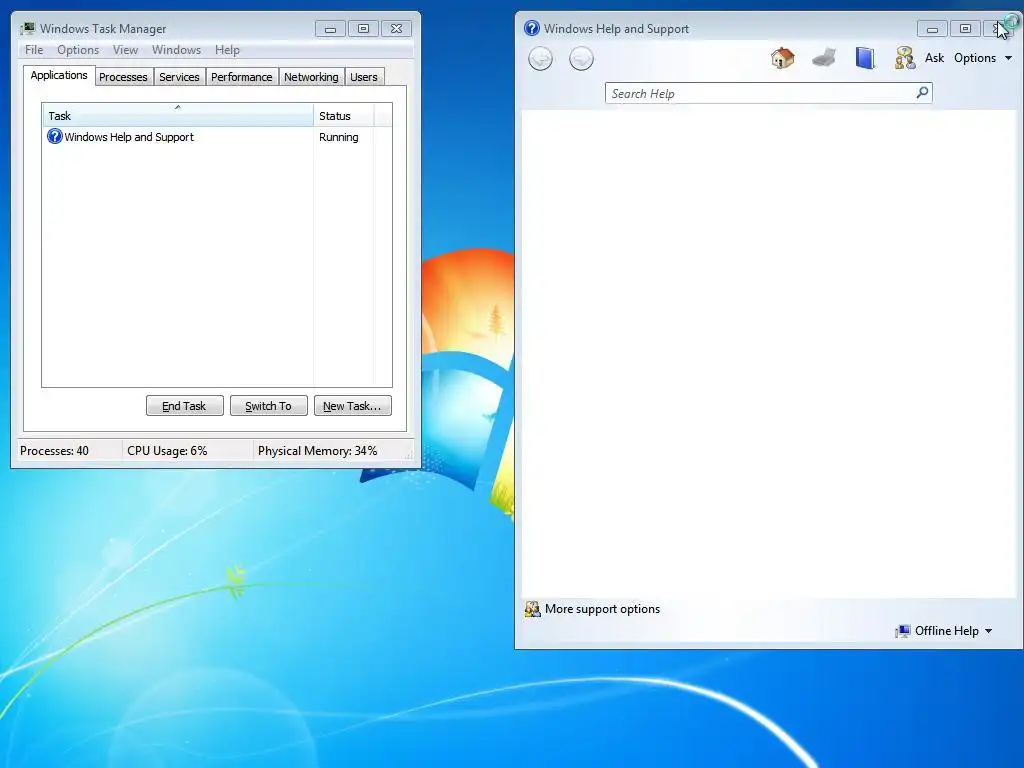The image size is (1024, 768).
Task: Click the Forward arrow in Help and Support
Action: (x=581, y=59)
